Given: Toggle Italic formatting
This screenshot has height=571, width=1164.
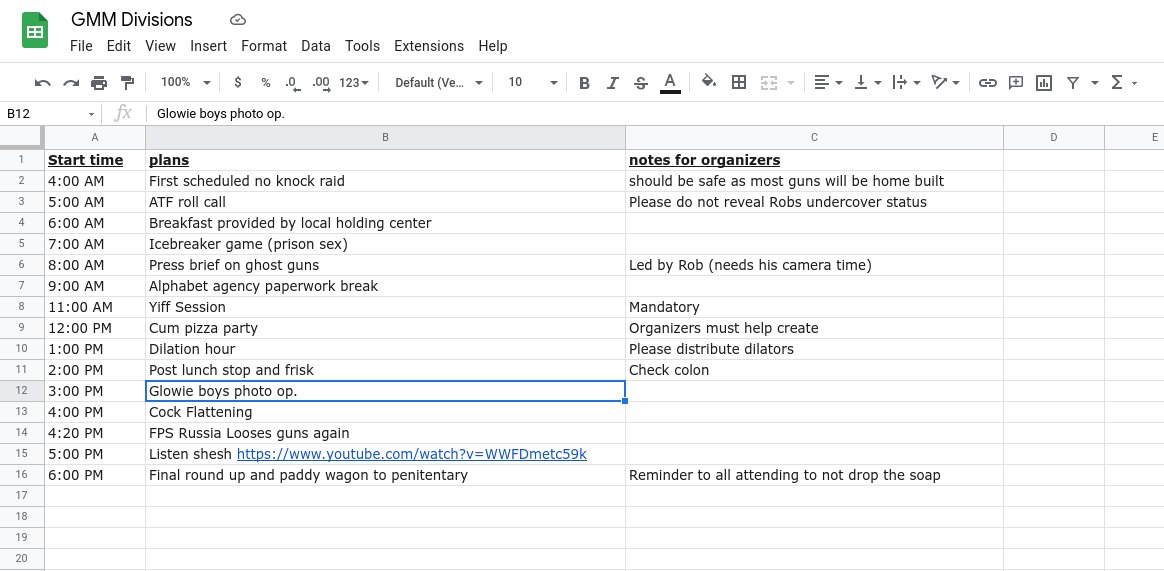Looking at the screenshot, I should click(x=612, y=82).
